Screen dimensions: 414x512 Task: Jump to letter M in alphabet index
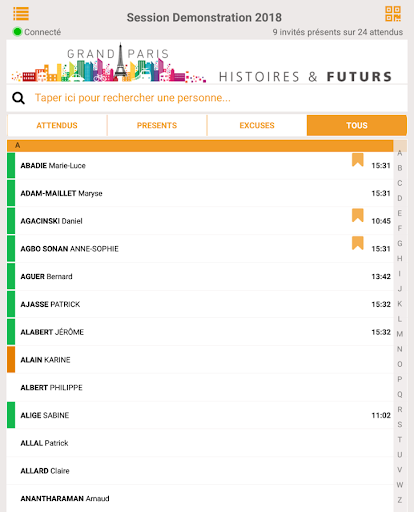[x=400, y=334]
